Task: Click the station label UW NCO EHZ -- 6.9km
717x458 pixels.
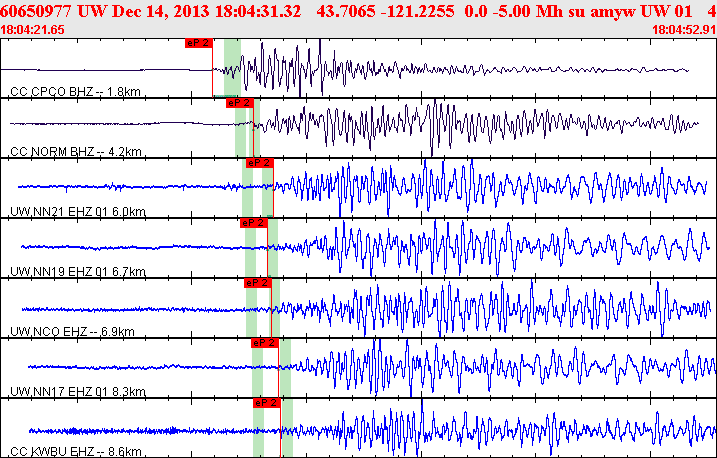Action: [72, 331]
